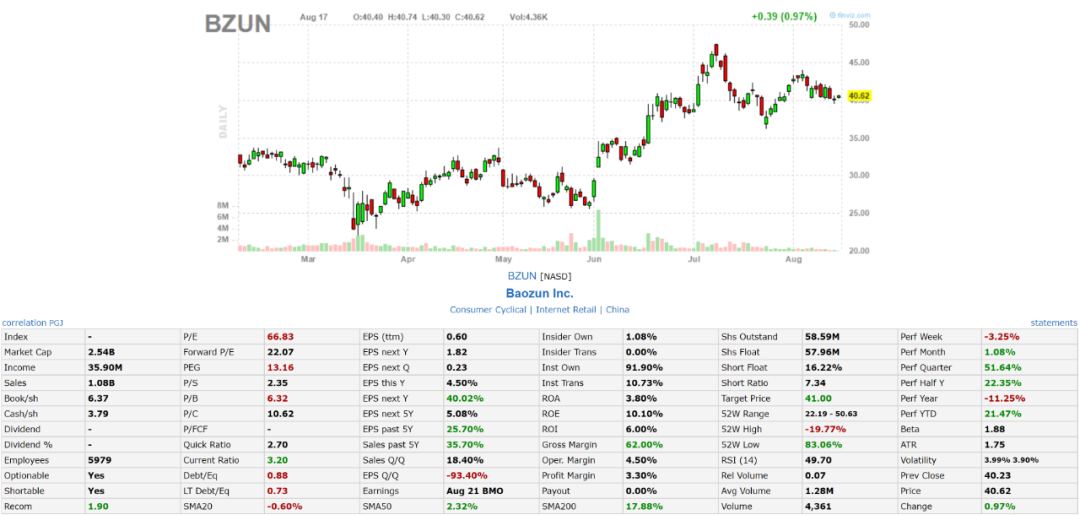Click the Book/sh value 6.37
1080x515 pixels.
pyautogui.click(x=98, y=399)
